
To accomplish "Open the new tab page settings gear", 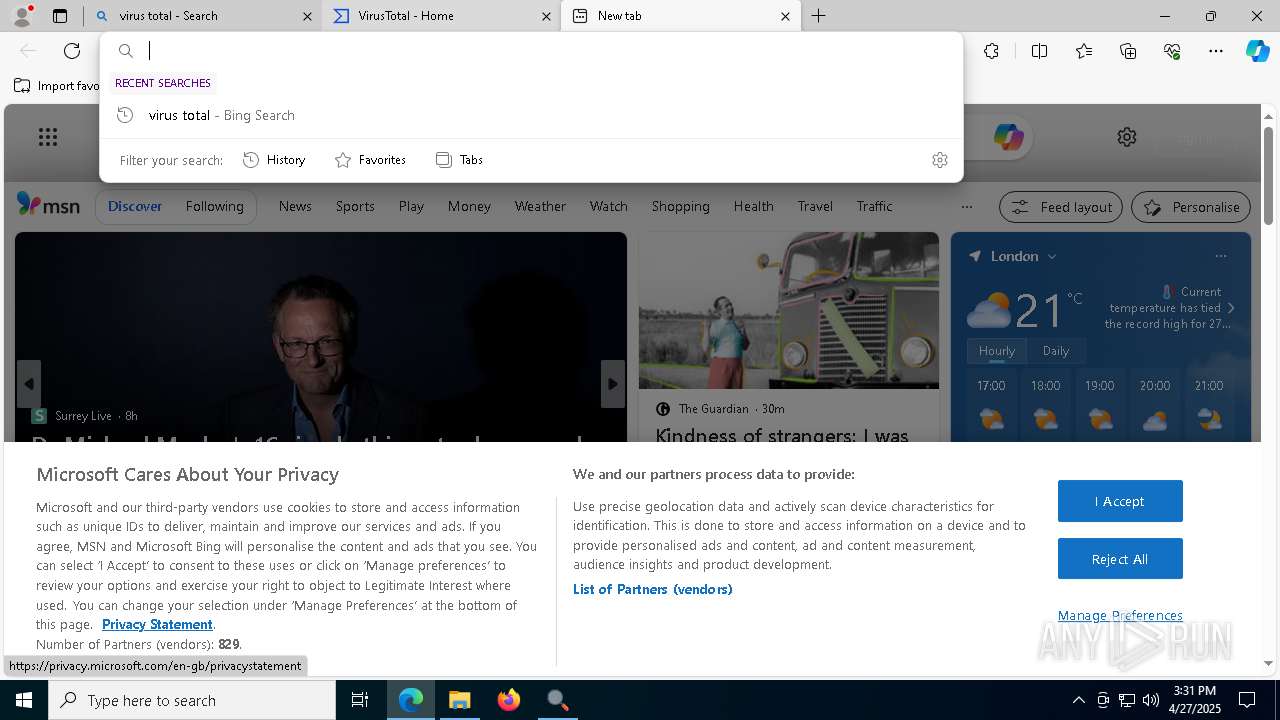I will coord(1127,137).
